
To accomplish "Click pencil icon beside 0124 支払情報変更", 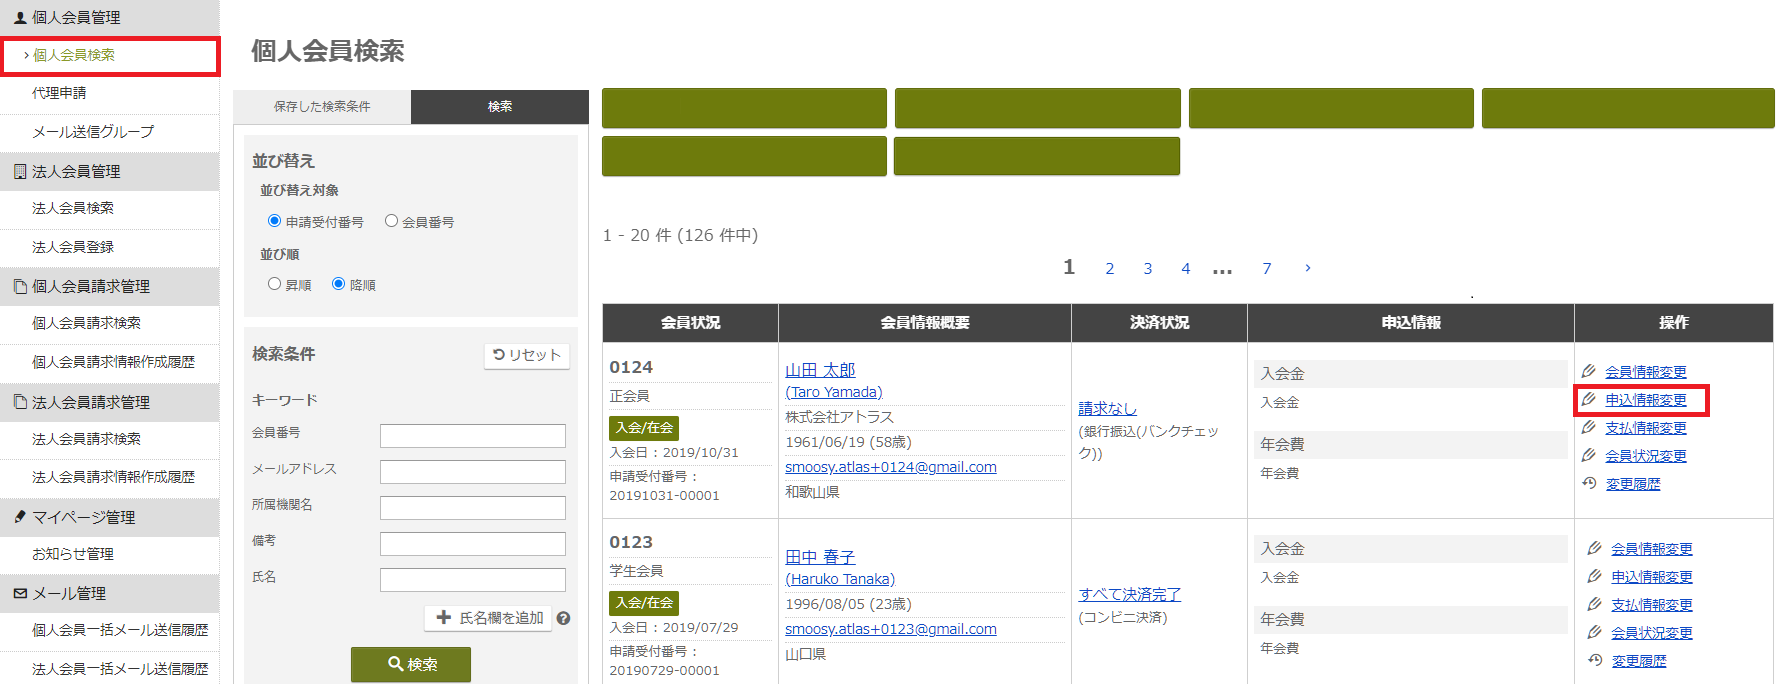I will [1589, 427].
